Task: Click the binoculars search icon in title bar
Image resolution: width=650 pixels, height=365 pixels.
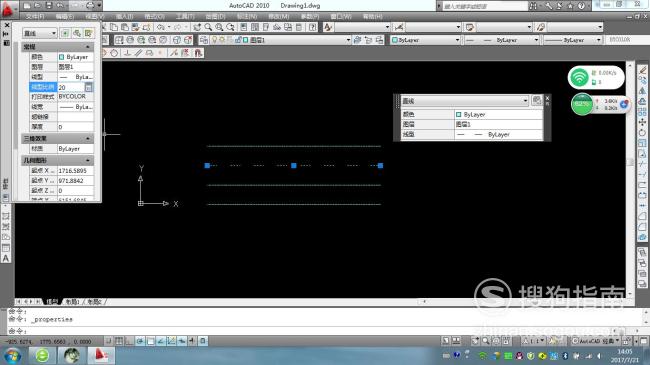Action: click(534, 6)
